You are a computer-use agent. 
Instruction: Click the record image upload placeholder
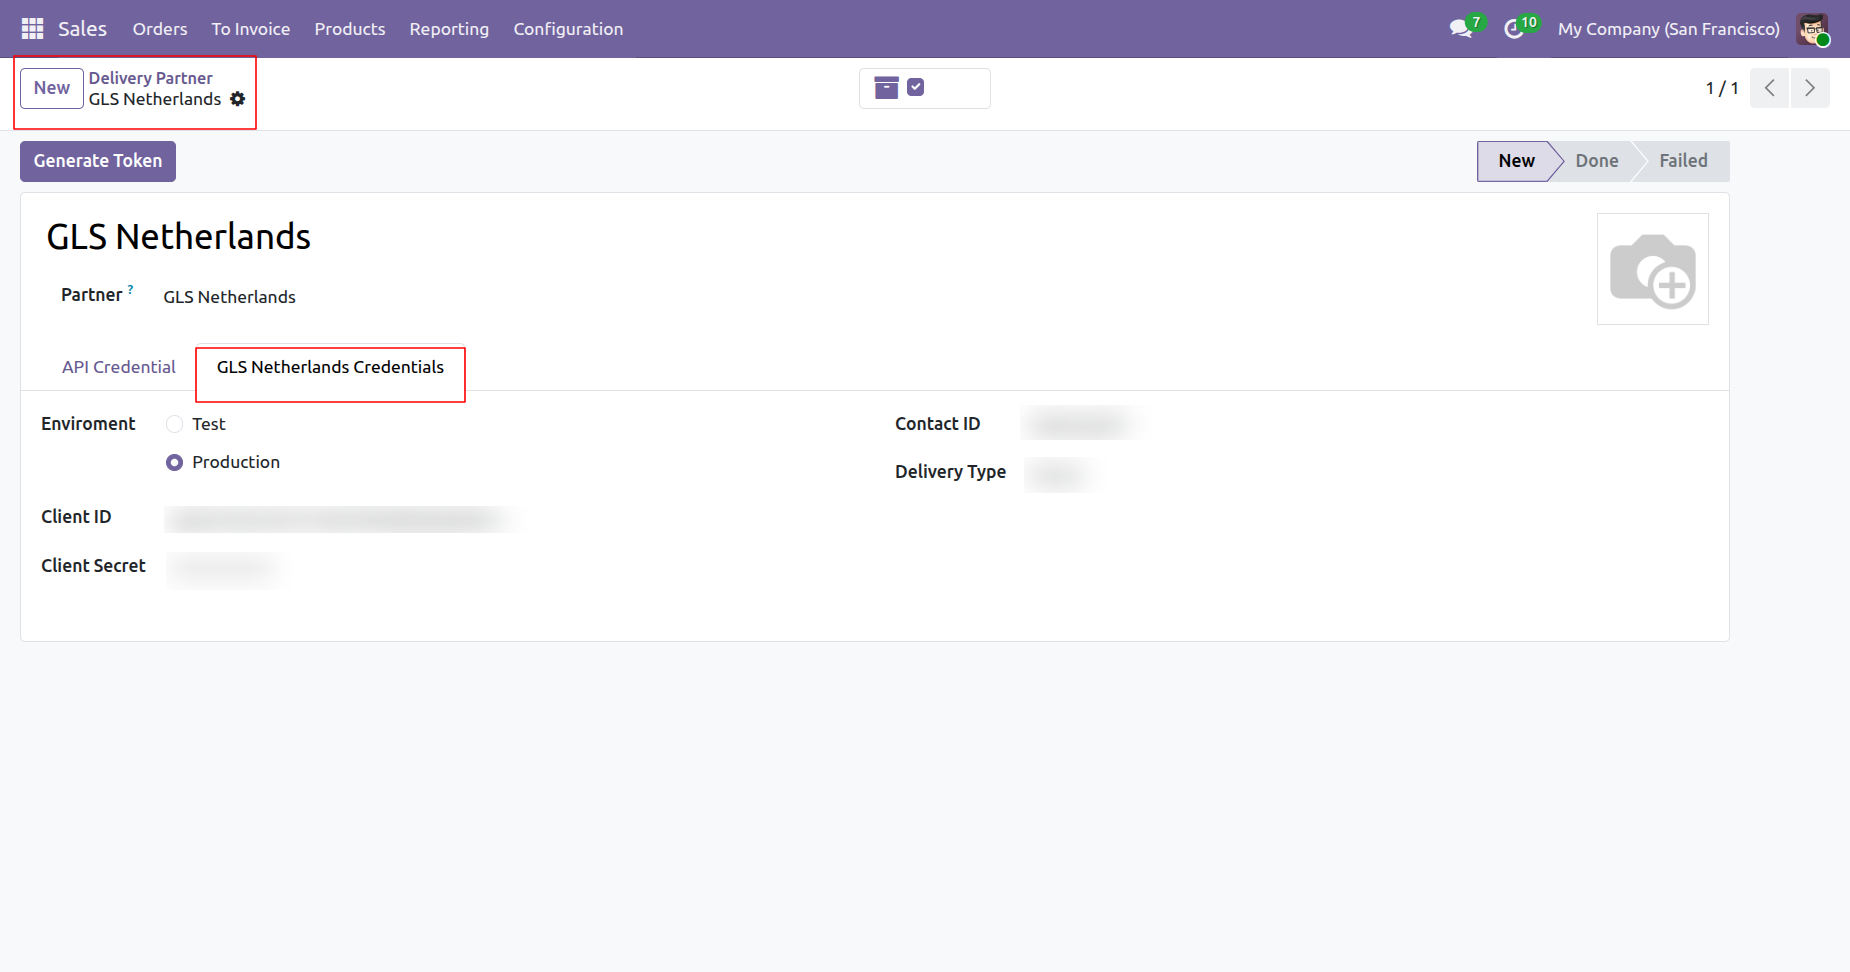click(1653, 269)
